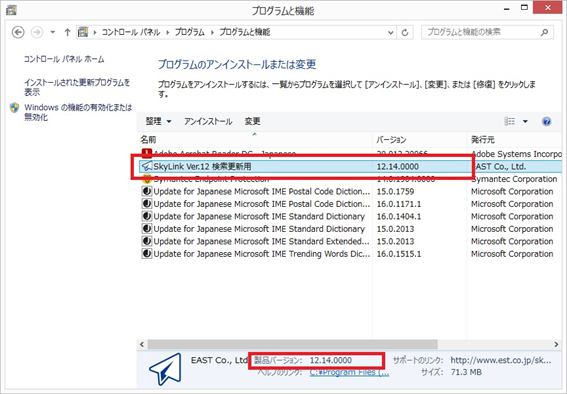Maximize the プログラムと機能 window

click(524, 8)
